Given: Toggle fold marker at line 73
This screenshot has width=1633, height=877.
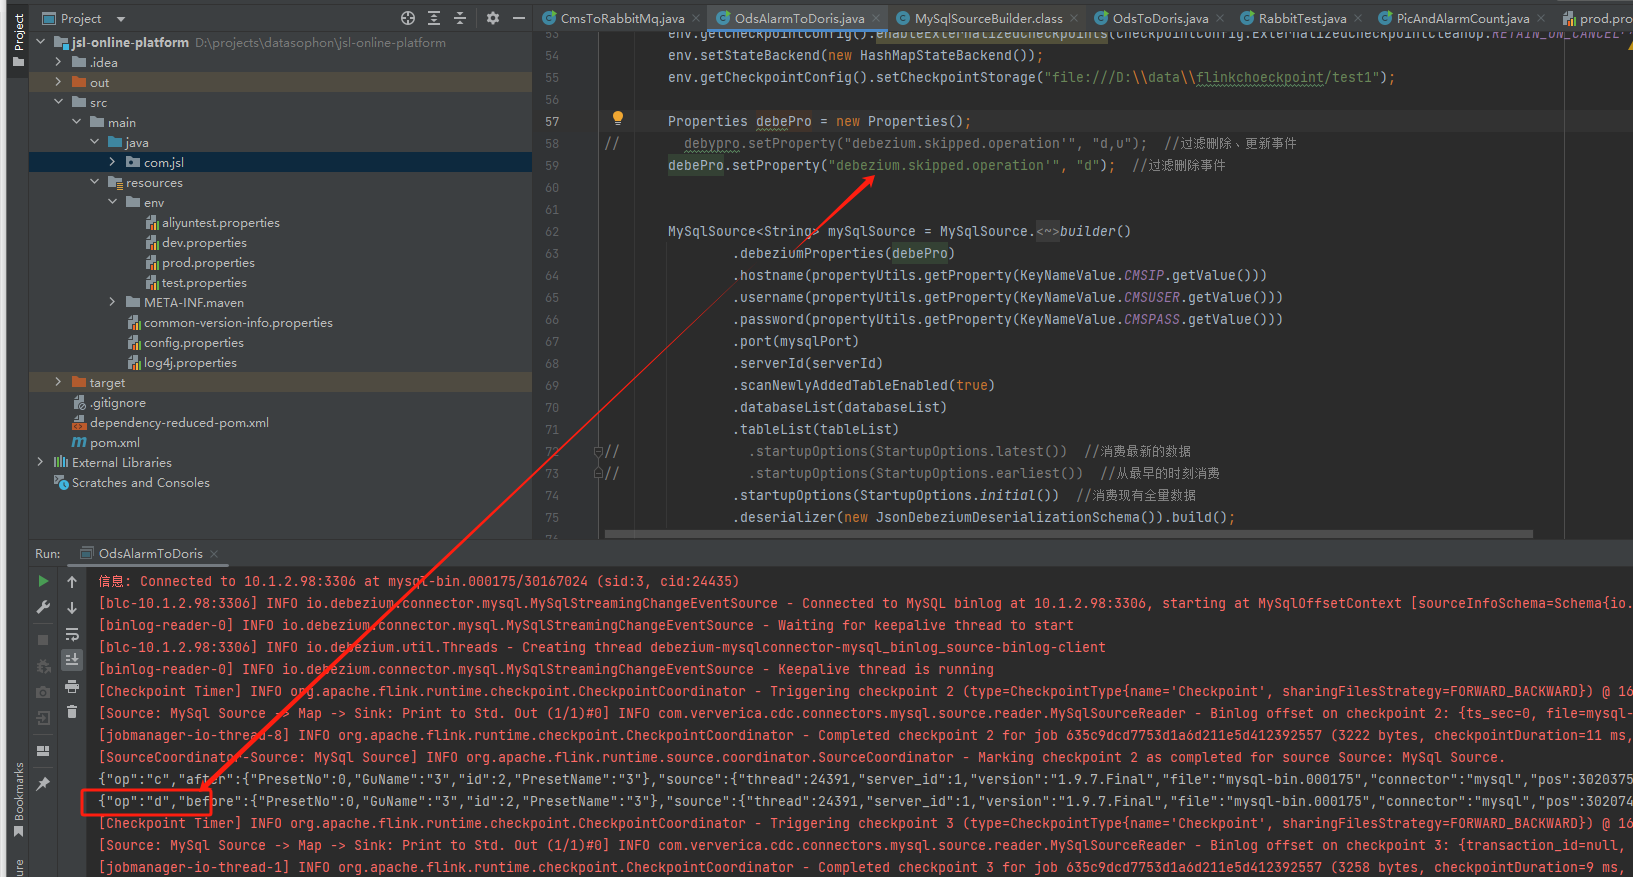Looking at the screenshot, I should [x=598, y=474].
